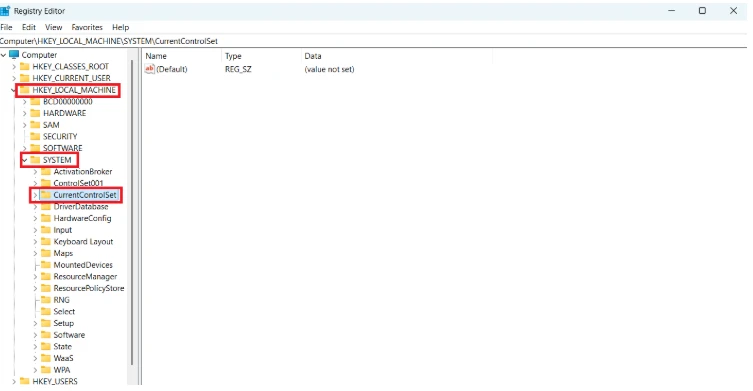Screen dimensions: 753x391
Task: Expand the CurrentControlSet chevron
Action: coord(35,195)
